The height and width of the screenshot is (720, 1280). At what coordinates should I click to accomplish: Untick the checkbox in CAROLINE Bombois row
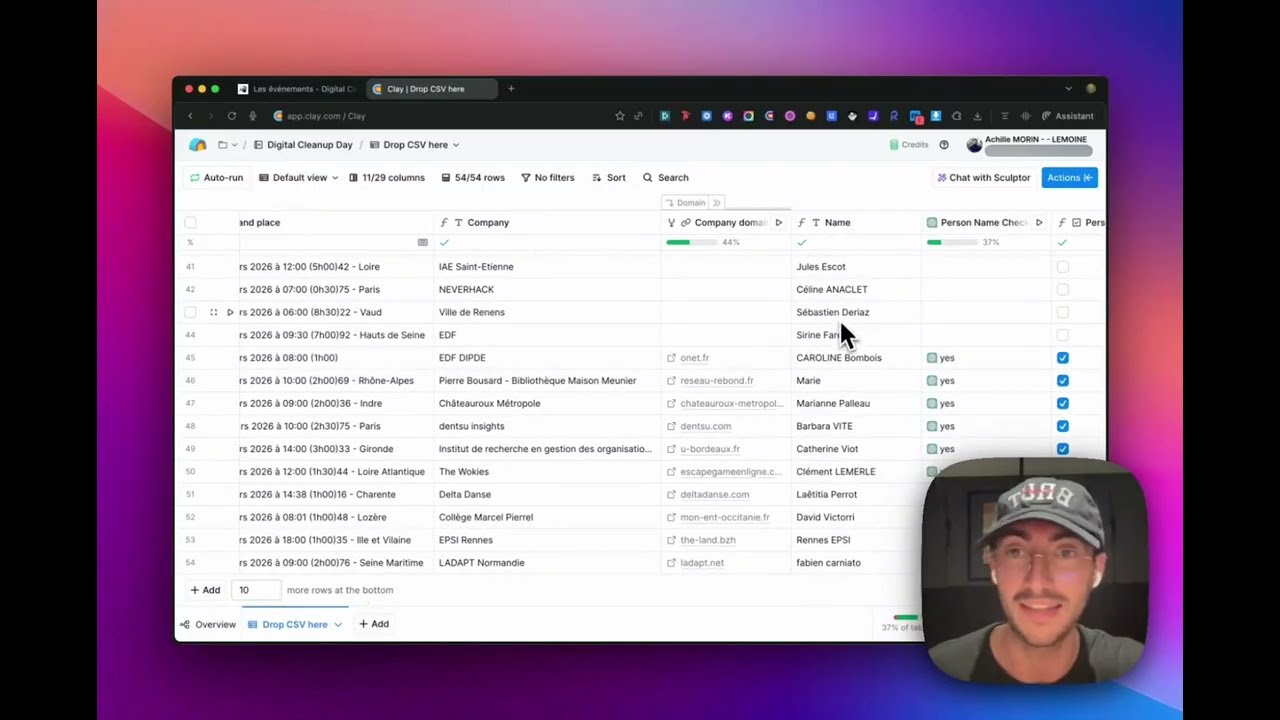pyautogui.click(x=1063, y=358)
